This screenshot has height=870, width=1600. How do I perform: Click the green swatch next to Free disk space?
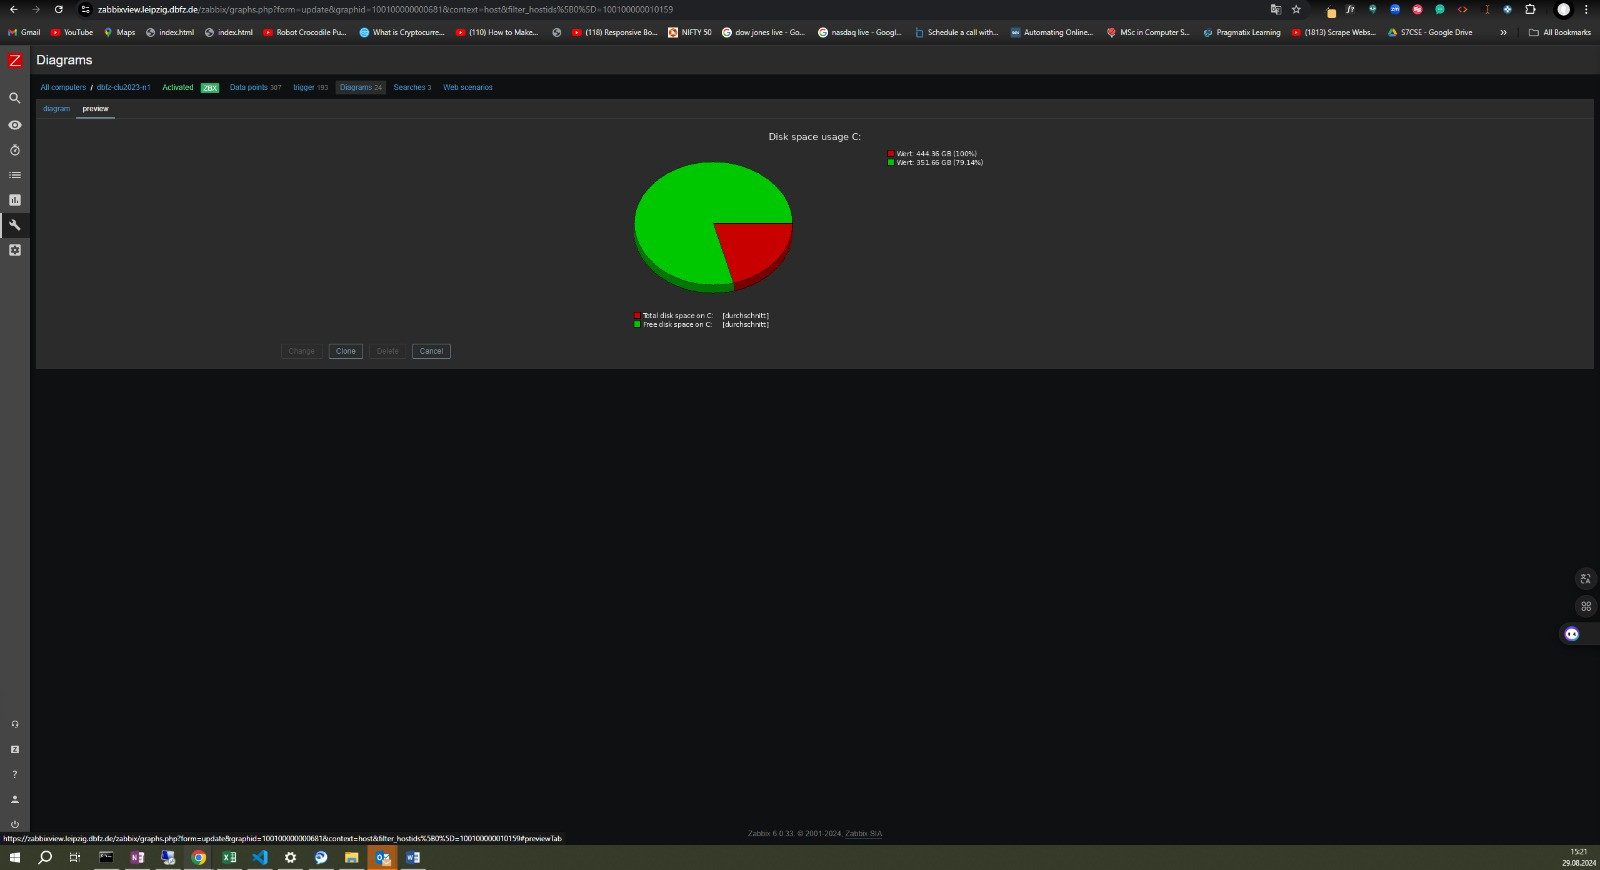pyautogui.click(x=637, y=325)
